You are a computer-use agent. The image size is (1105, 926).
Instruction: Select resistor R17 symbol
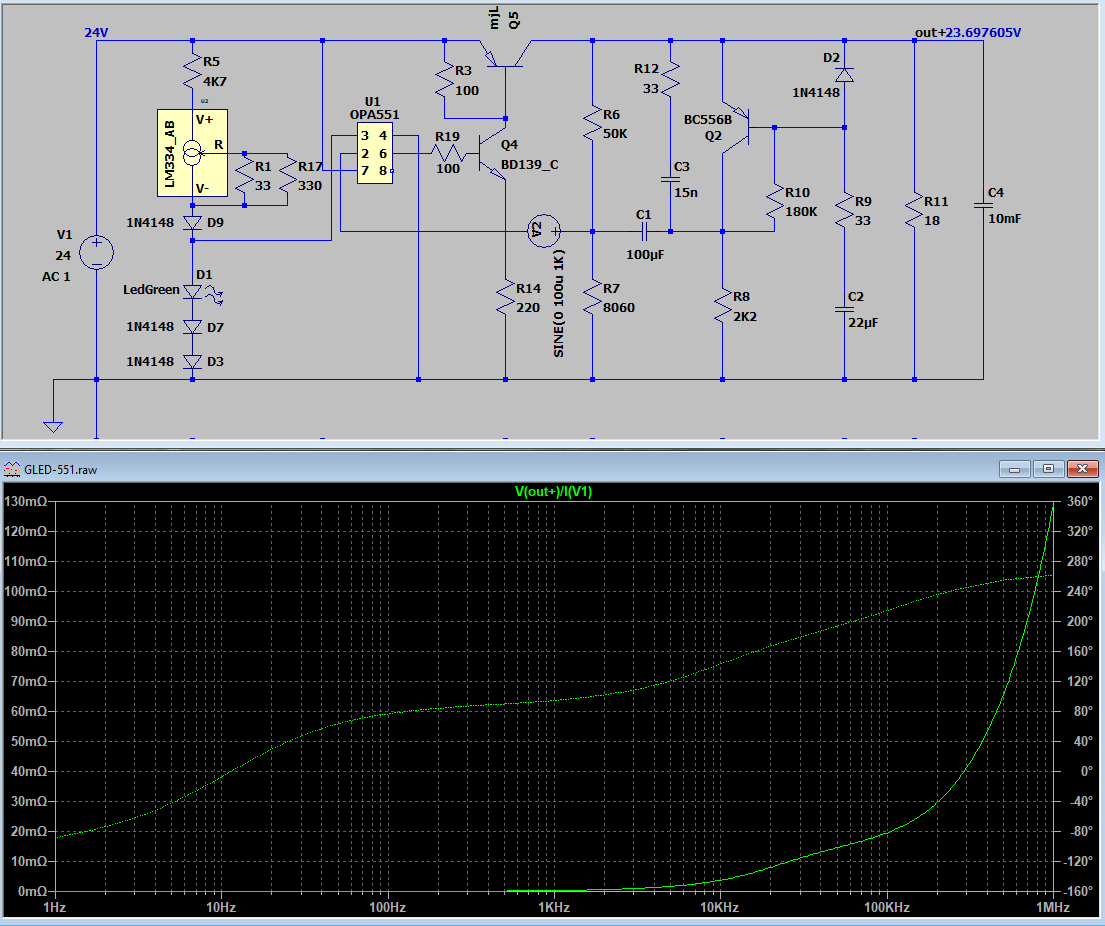pyautogui.click(x=288, y=175)
